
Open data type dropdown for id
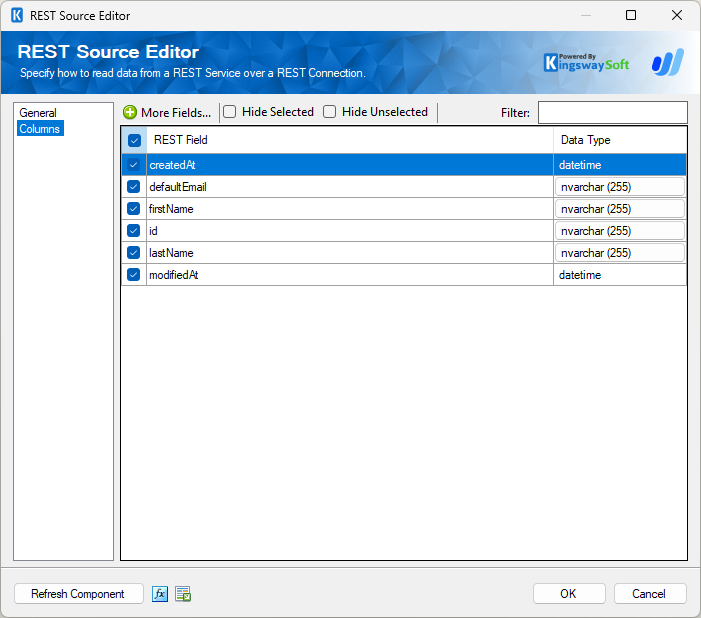pyautogui.click(x=620, y=231)
